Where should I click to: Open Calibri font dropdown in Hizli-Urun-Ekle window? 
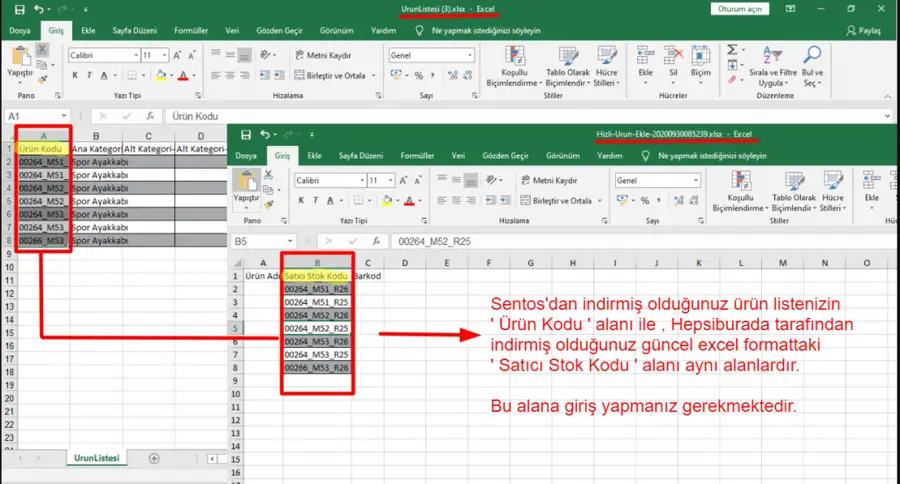coord(362,180)
